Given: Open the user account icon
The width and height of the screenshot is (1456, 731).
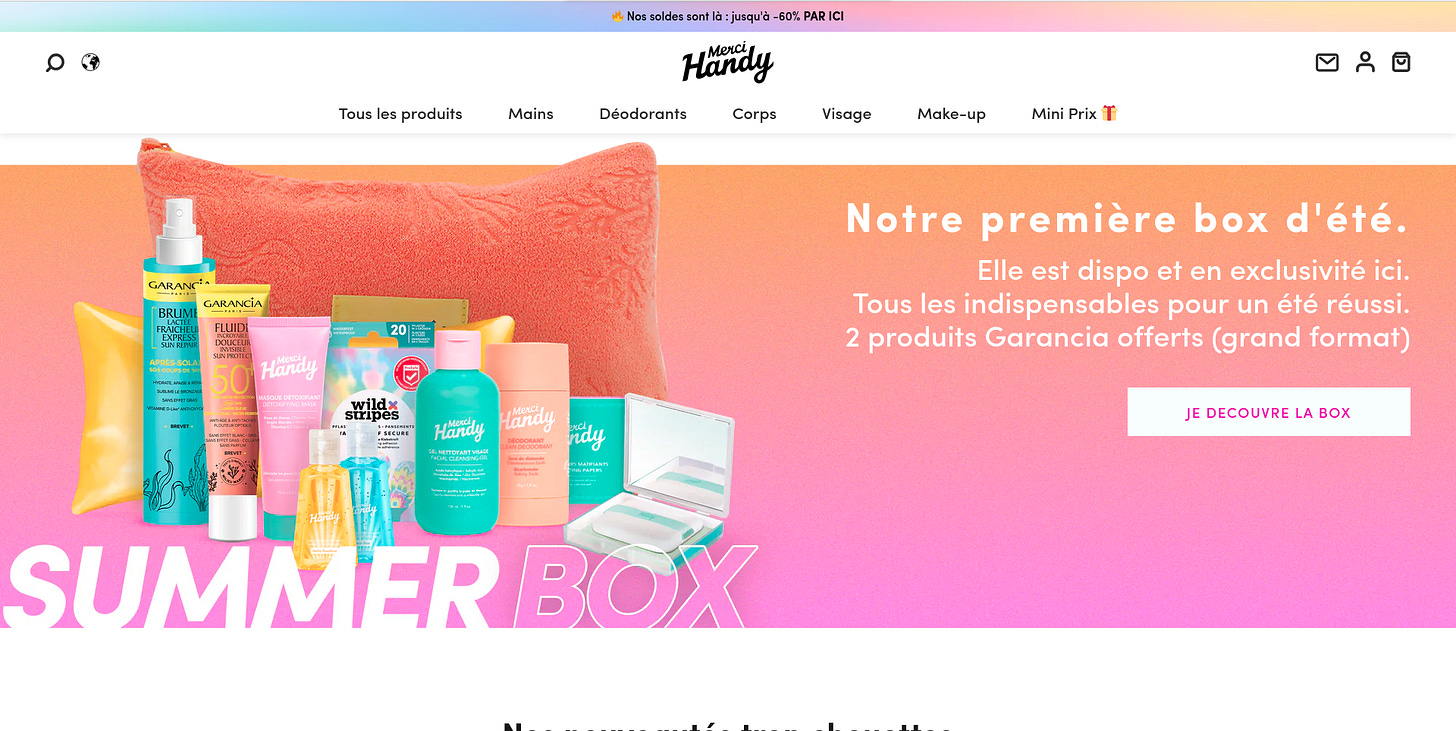Looking at the screenshot, I should [1365, 62].
